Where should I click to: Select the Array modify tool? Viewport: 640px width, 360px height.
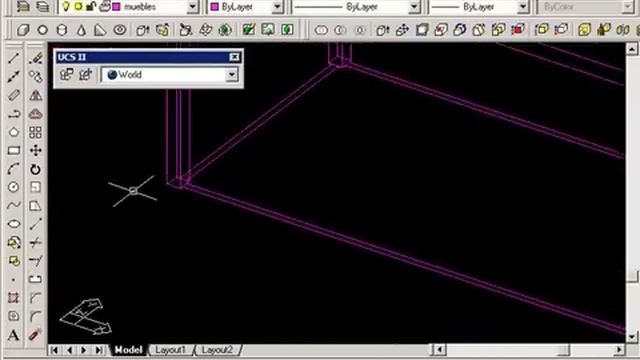click(x=36, y=132)
